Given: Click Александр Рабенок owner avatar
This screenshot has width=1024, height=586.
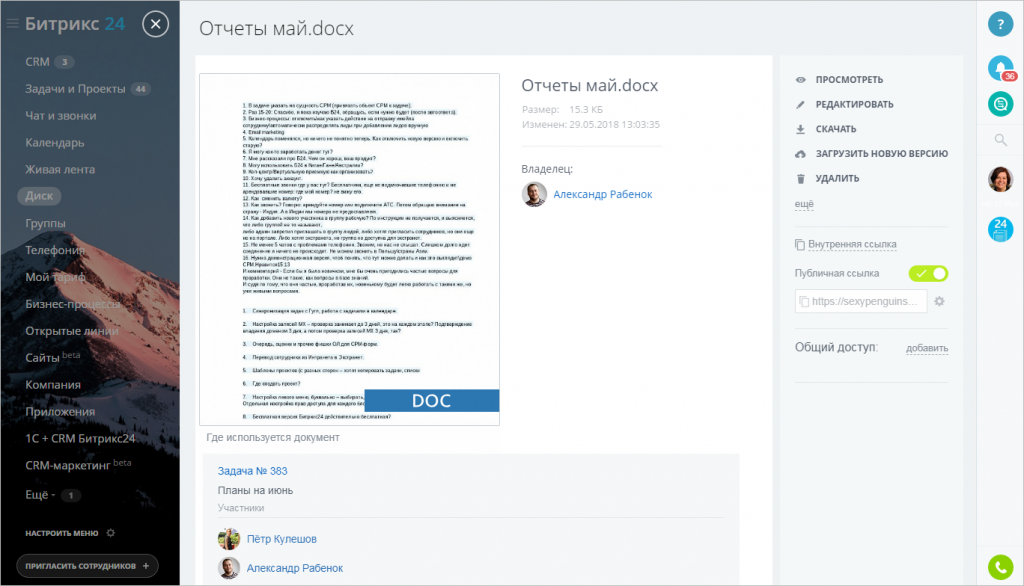Looking at the screenshot, I should click(x=534, y=194).
